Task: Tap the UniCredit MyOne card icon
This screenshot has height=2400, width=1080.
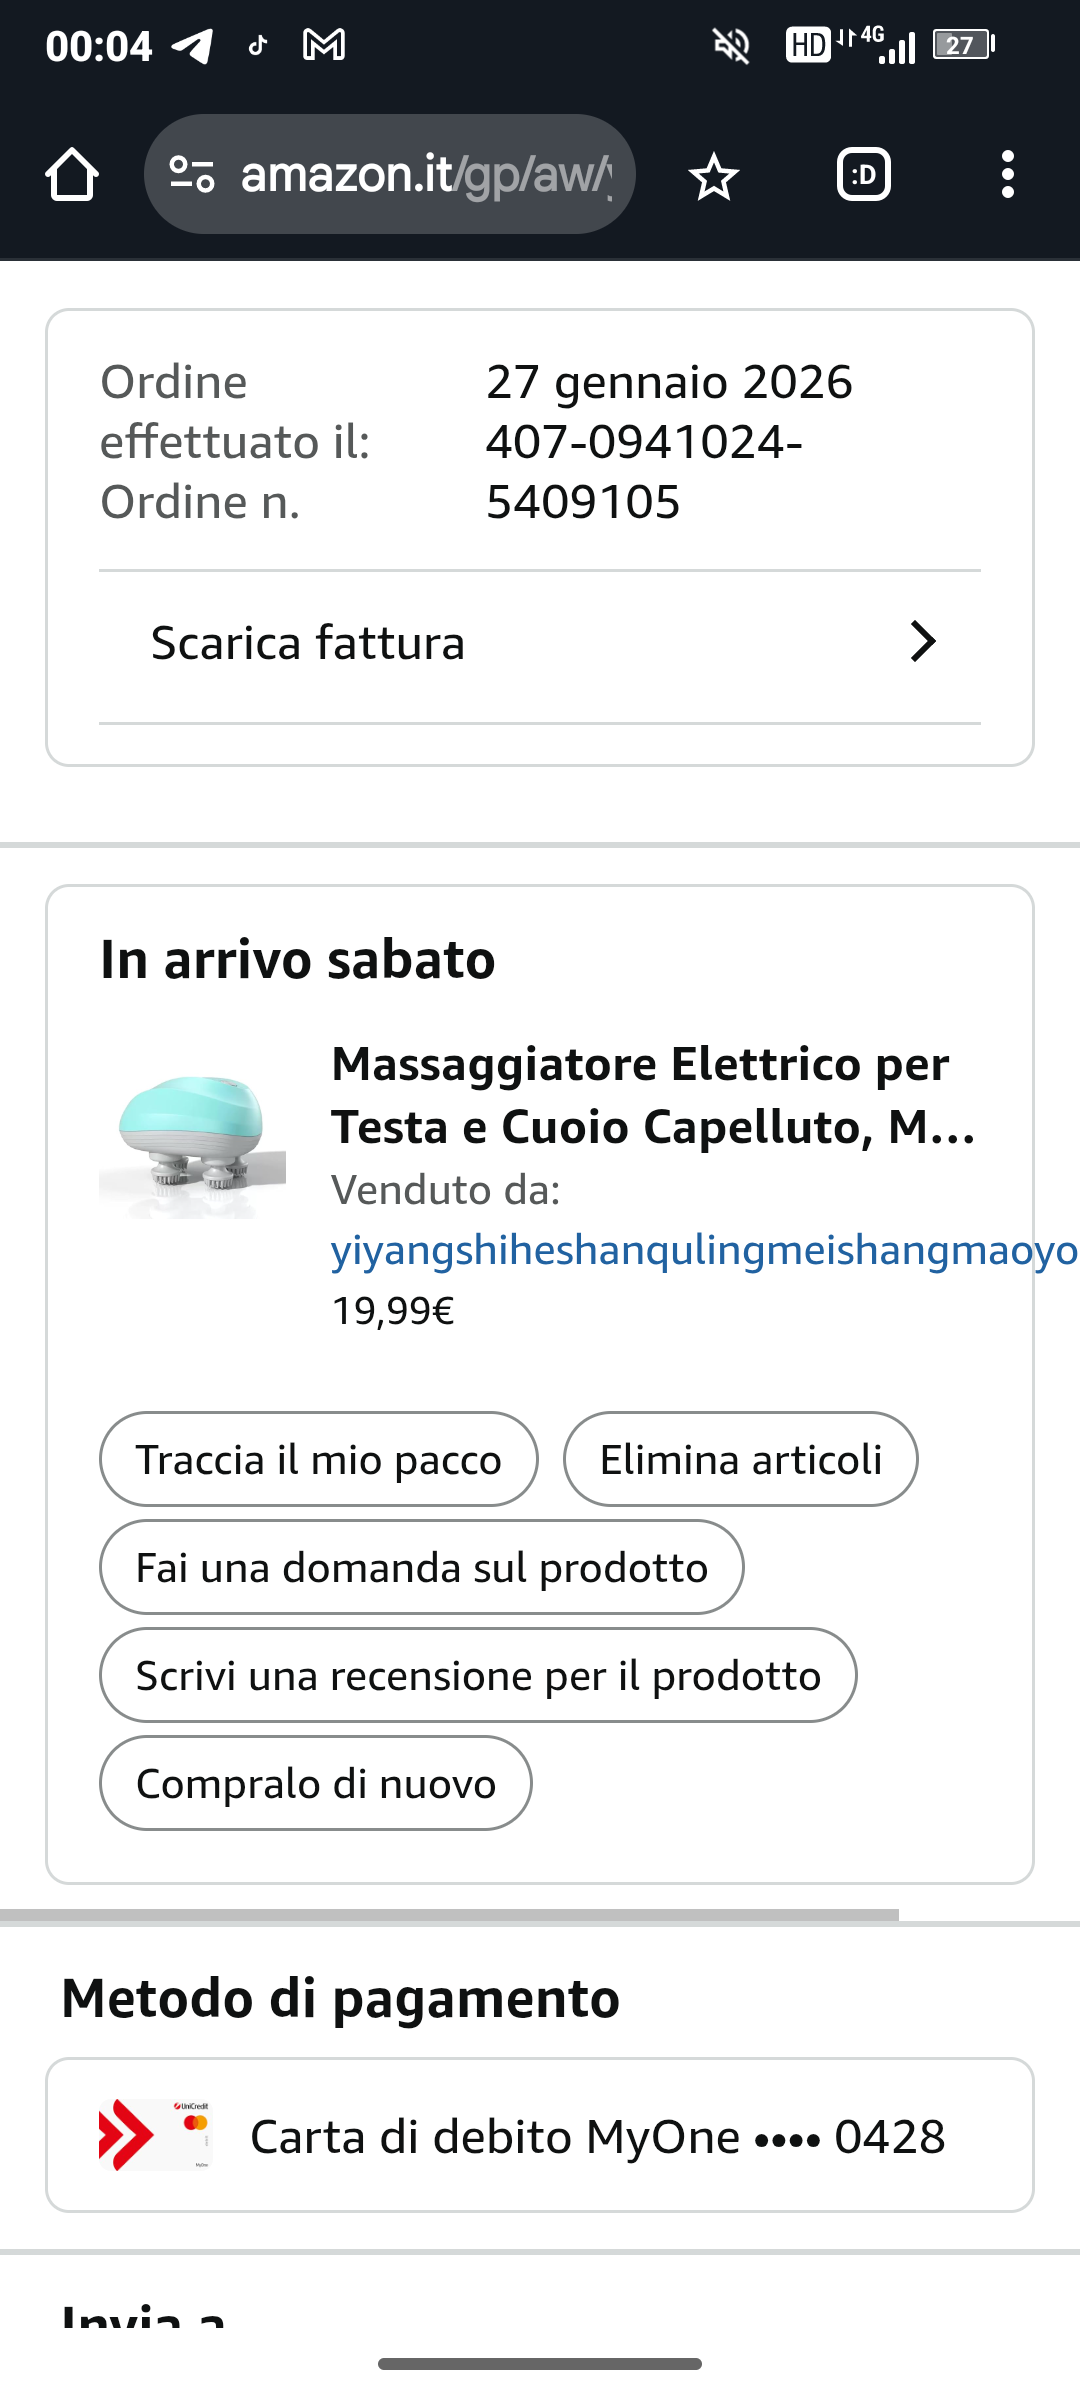Action: click(x=155, y=2135)
